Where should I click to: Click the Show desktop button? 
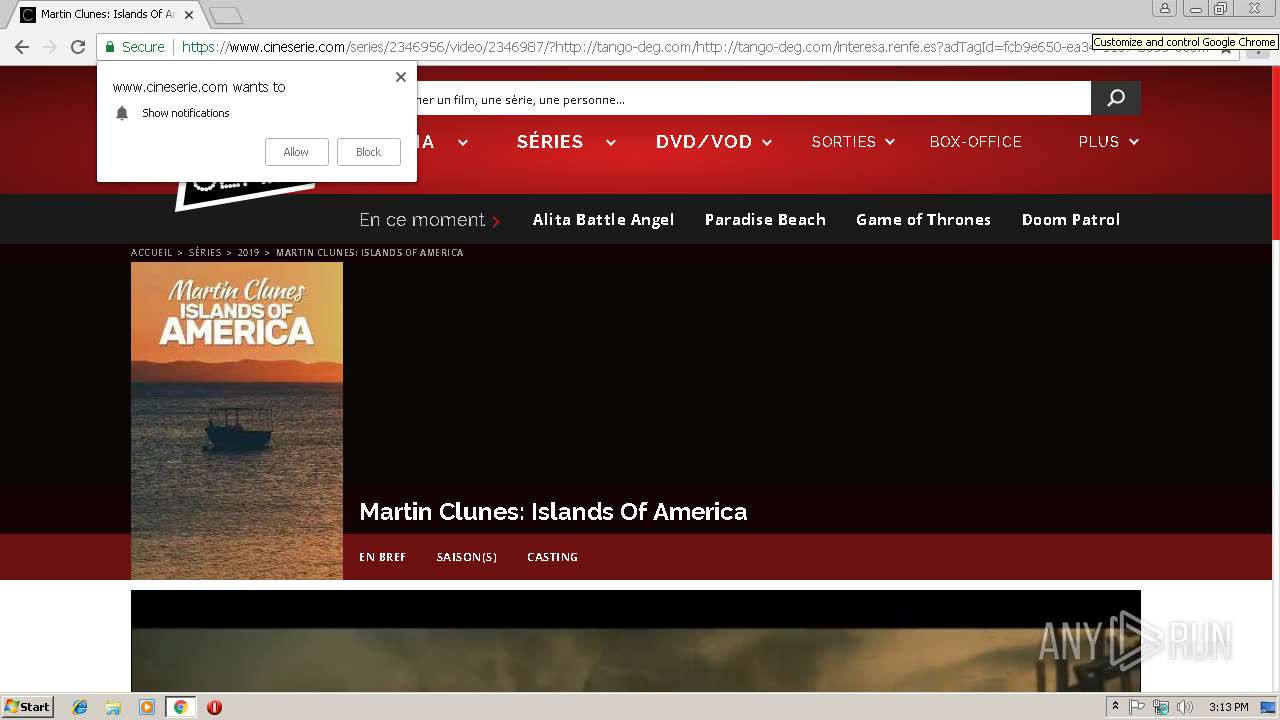[1268, 707]
